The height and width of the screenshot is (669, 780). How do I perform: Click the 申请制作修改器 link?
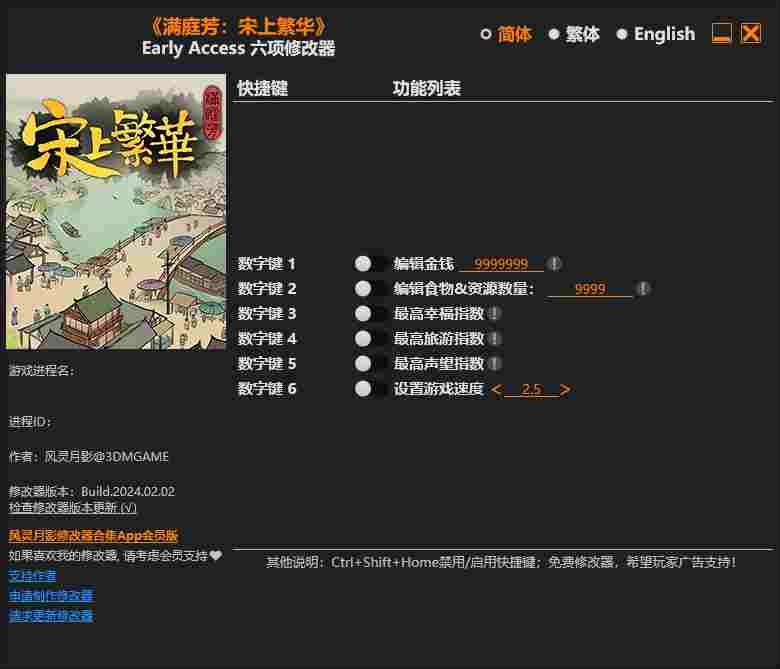point(51,595)
